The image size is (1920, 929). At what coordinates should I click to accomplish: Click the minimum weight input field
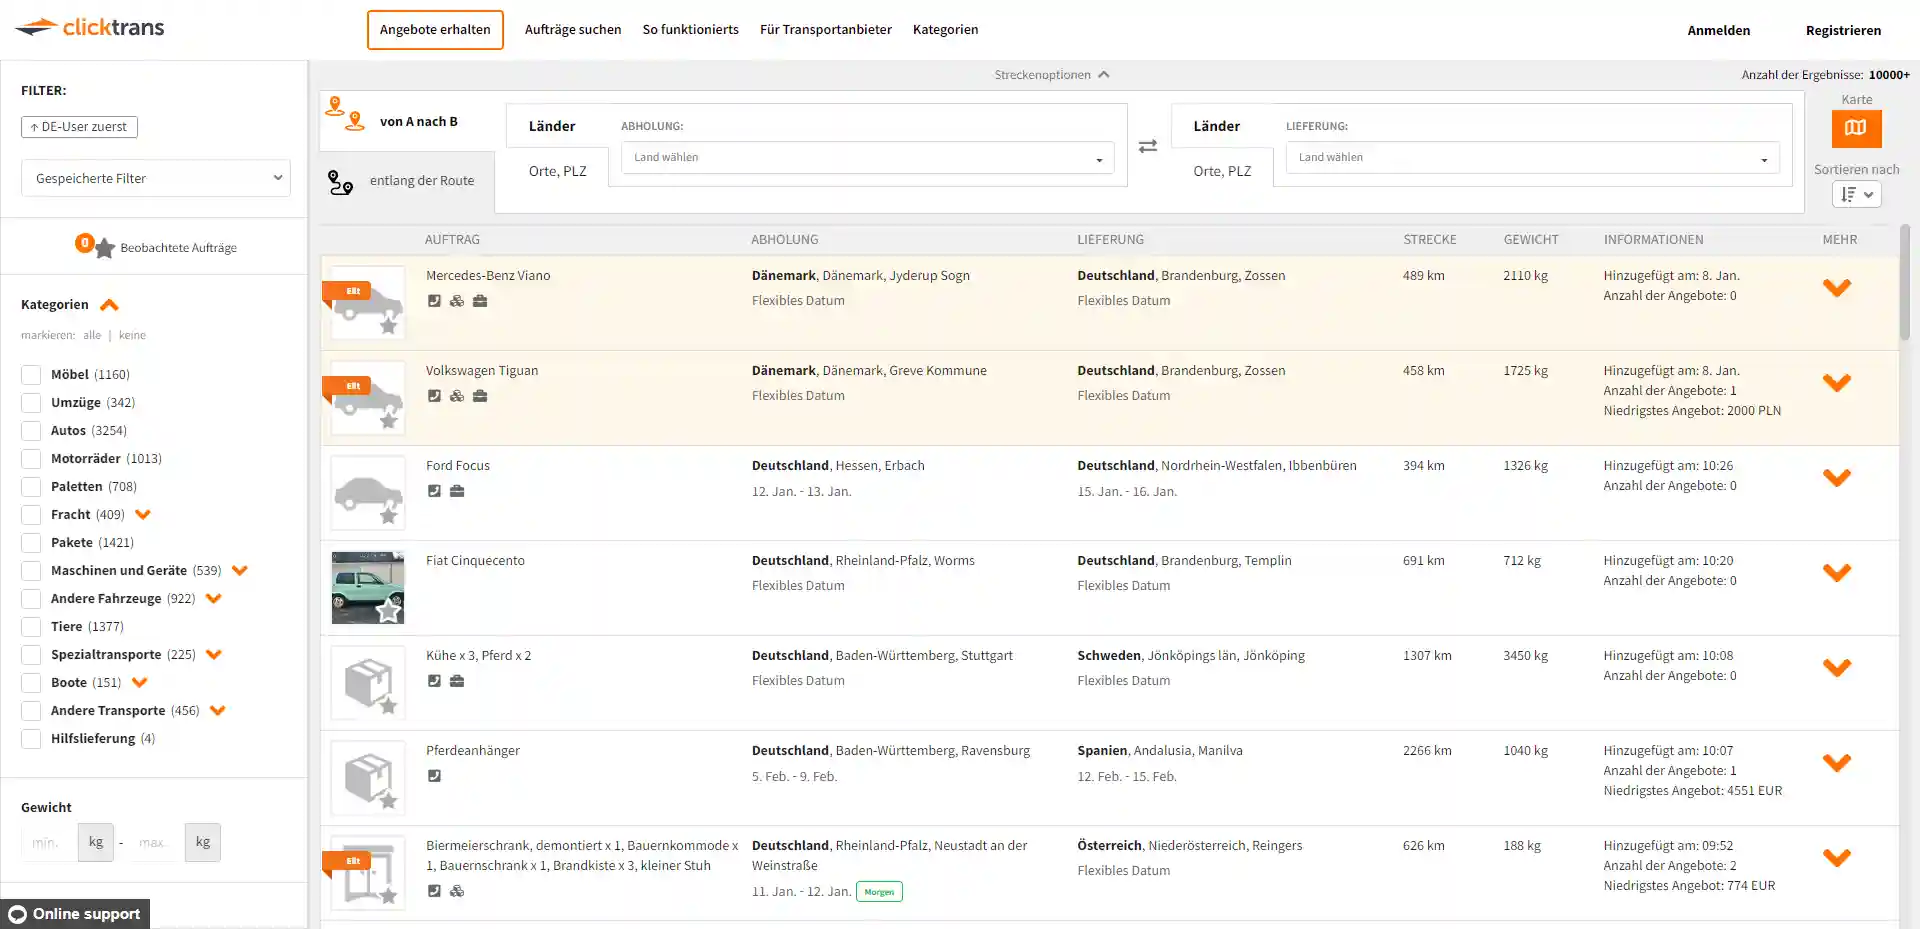[x=47, y=843]
